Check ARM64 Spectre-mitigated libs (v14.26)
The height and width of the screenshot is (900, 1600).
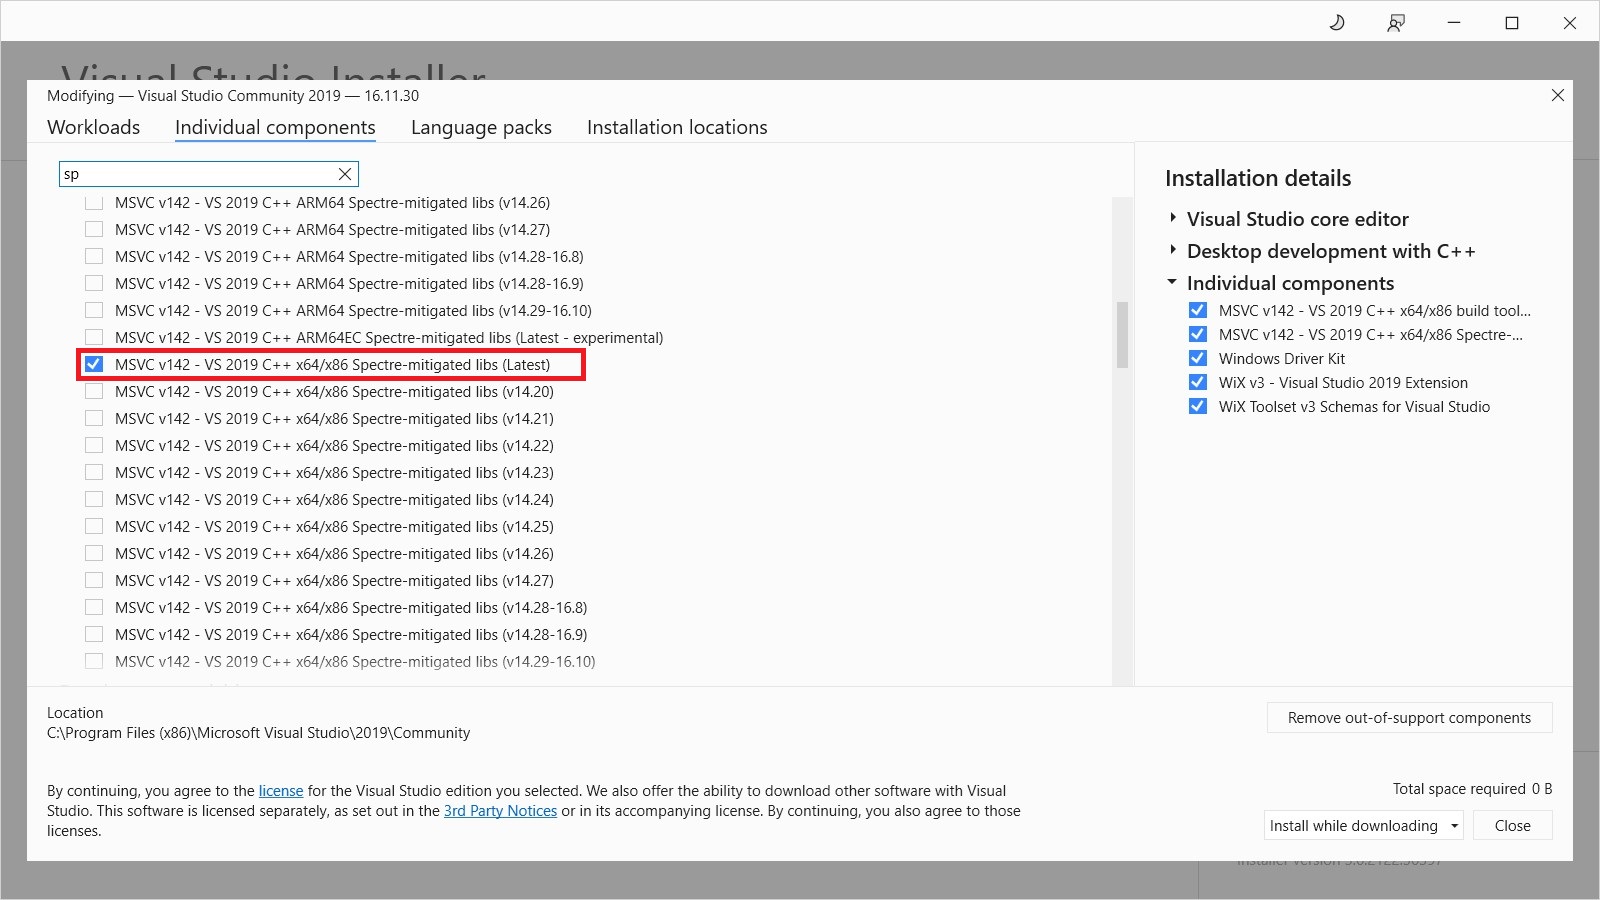[94, 202]
